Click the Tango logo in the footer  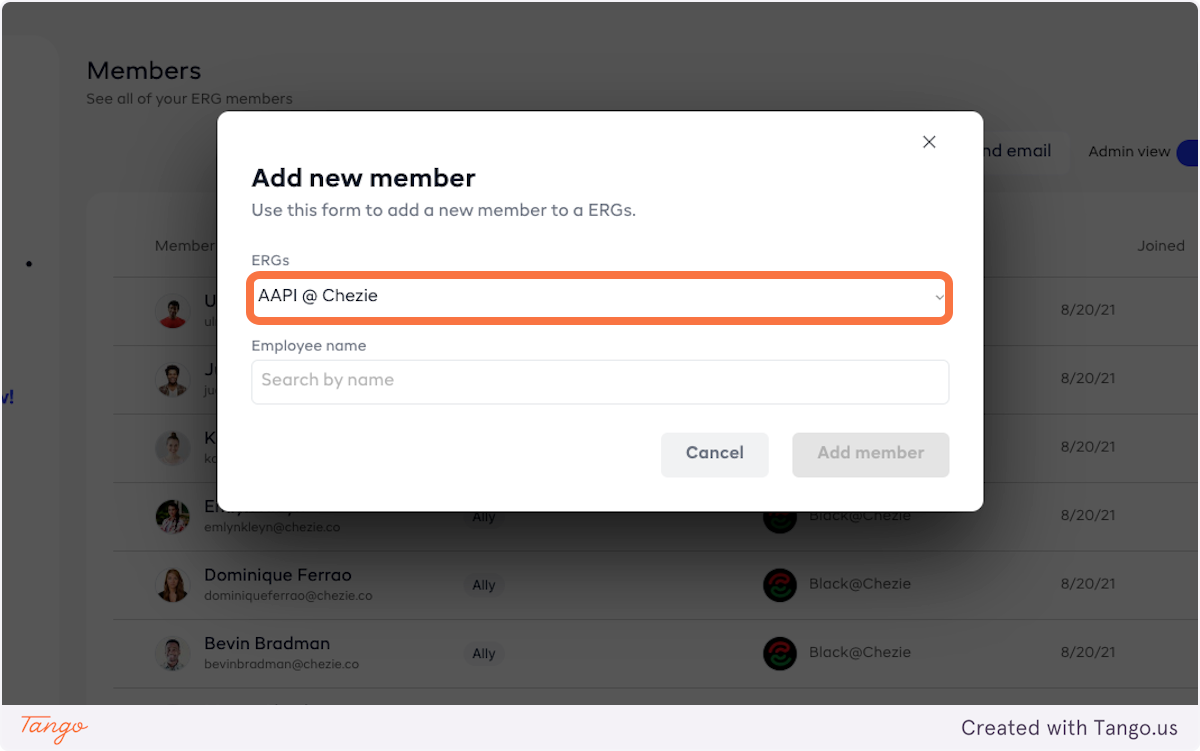54,727
